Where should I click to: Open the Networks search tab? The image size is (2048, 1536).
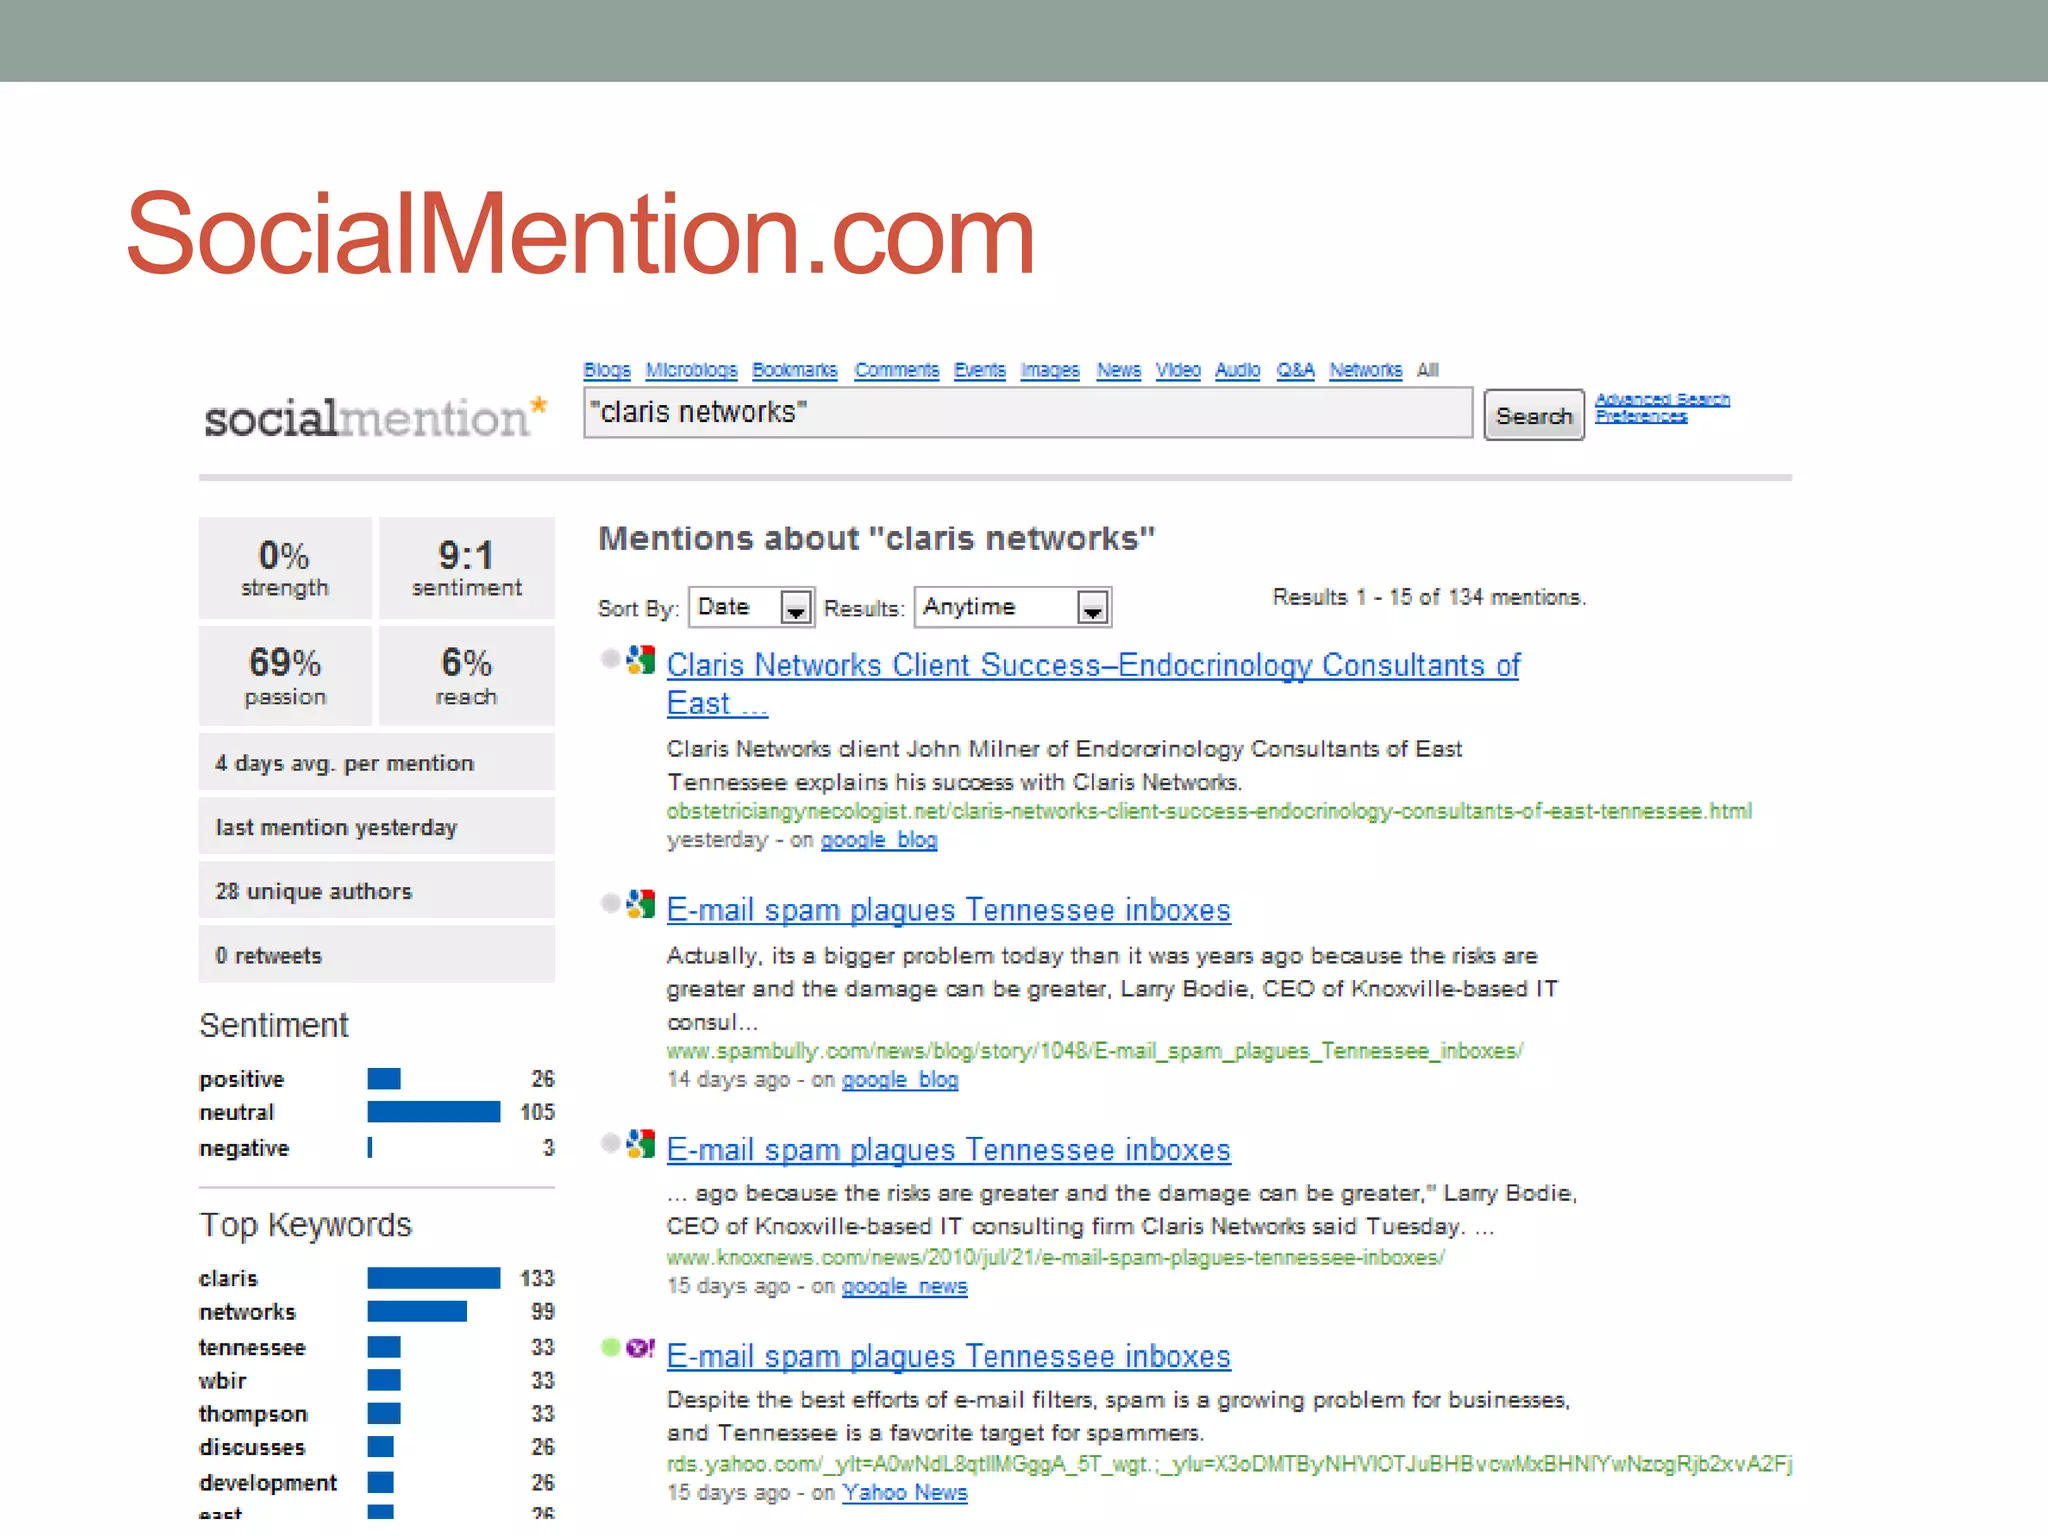coord(1366,370)
